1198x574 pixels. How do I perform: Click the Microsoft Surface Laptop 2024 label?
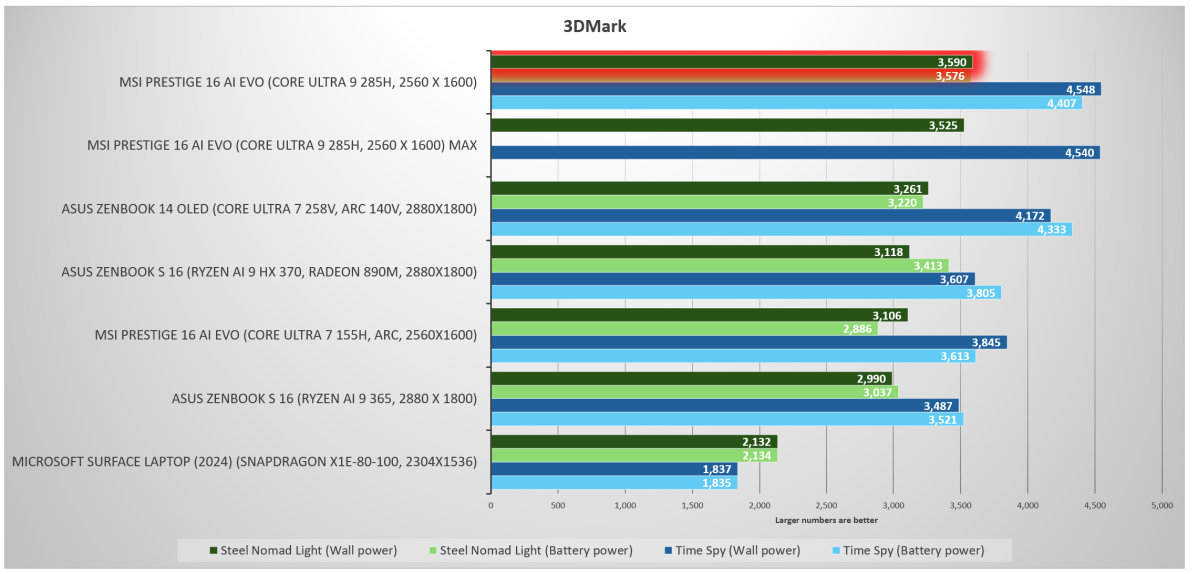244,462
